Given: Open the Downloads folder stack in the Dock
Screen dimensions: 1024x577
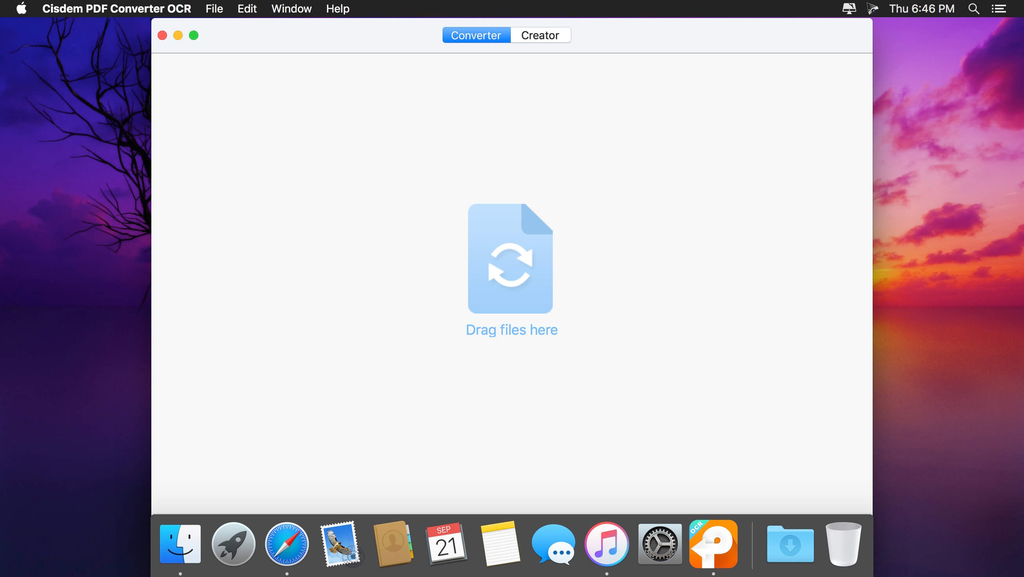Looking at the screenshot, I should click(790, 544).
